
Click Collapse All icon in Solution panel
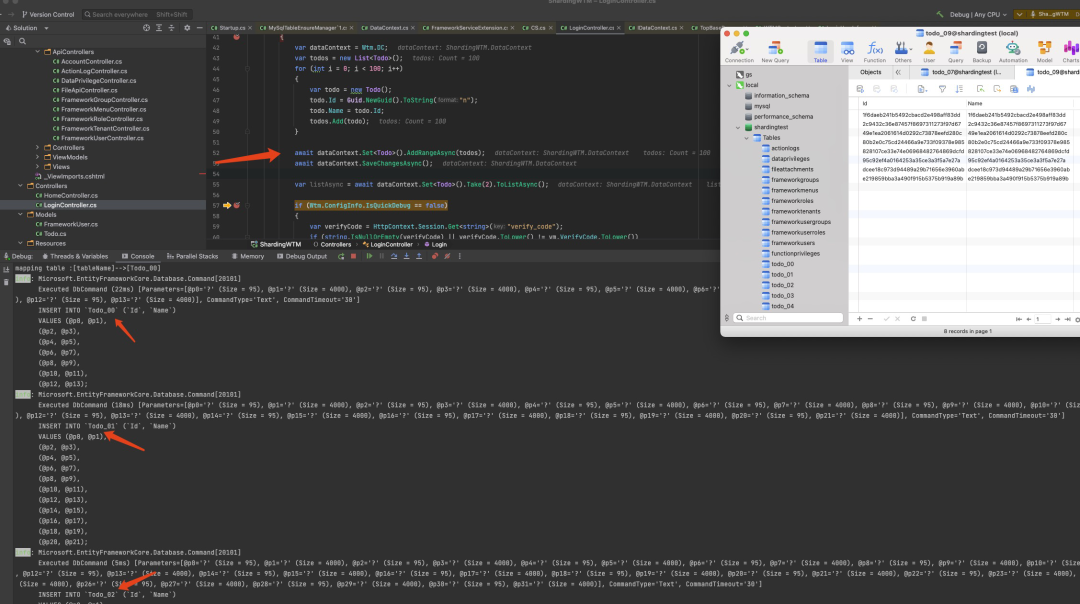pos(172,28)
